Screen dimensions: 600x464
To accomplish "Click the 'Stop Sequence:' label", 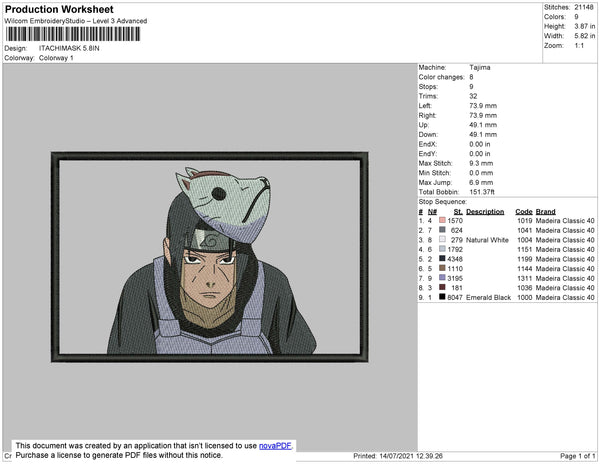I will pyautogui.click(x=443, y=202).
